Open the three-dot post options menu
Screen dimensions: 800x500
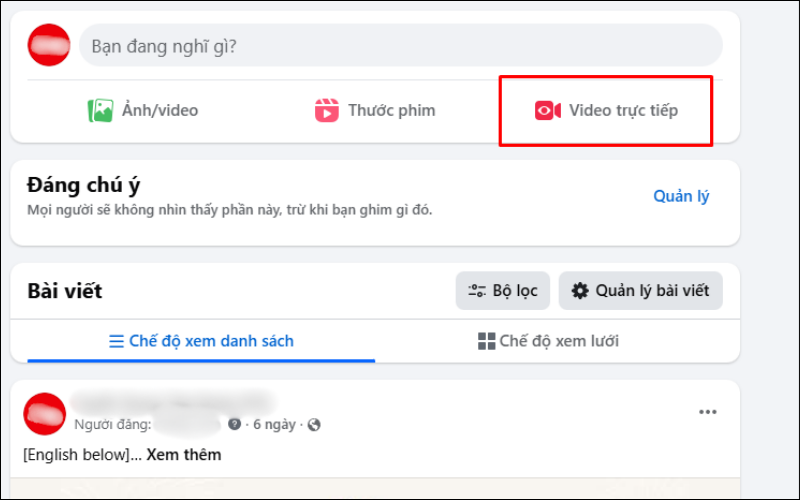(x=708, y=412)
